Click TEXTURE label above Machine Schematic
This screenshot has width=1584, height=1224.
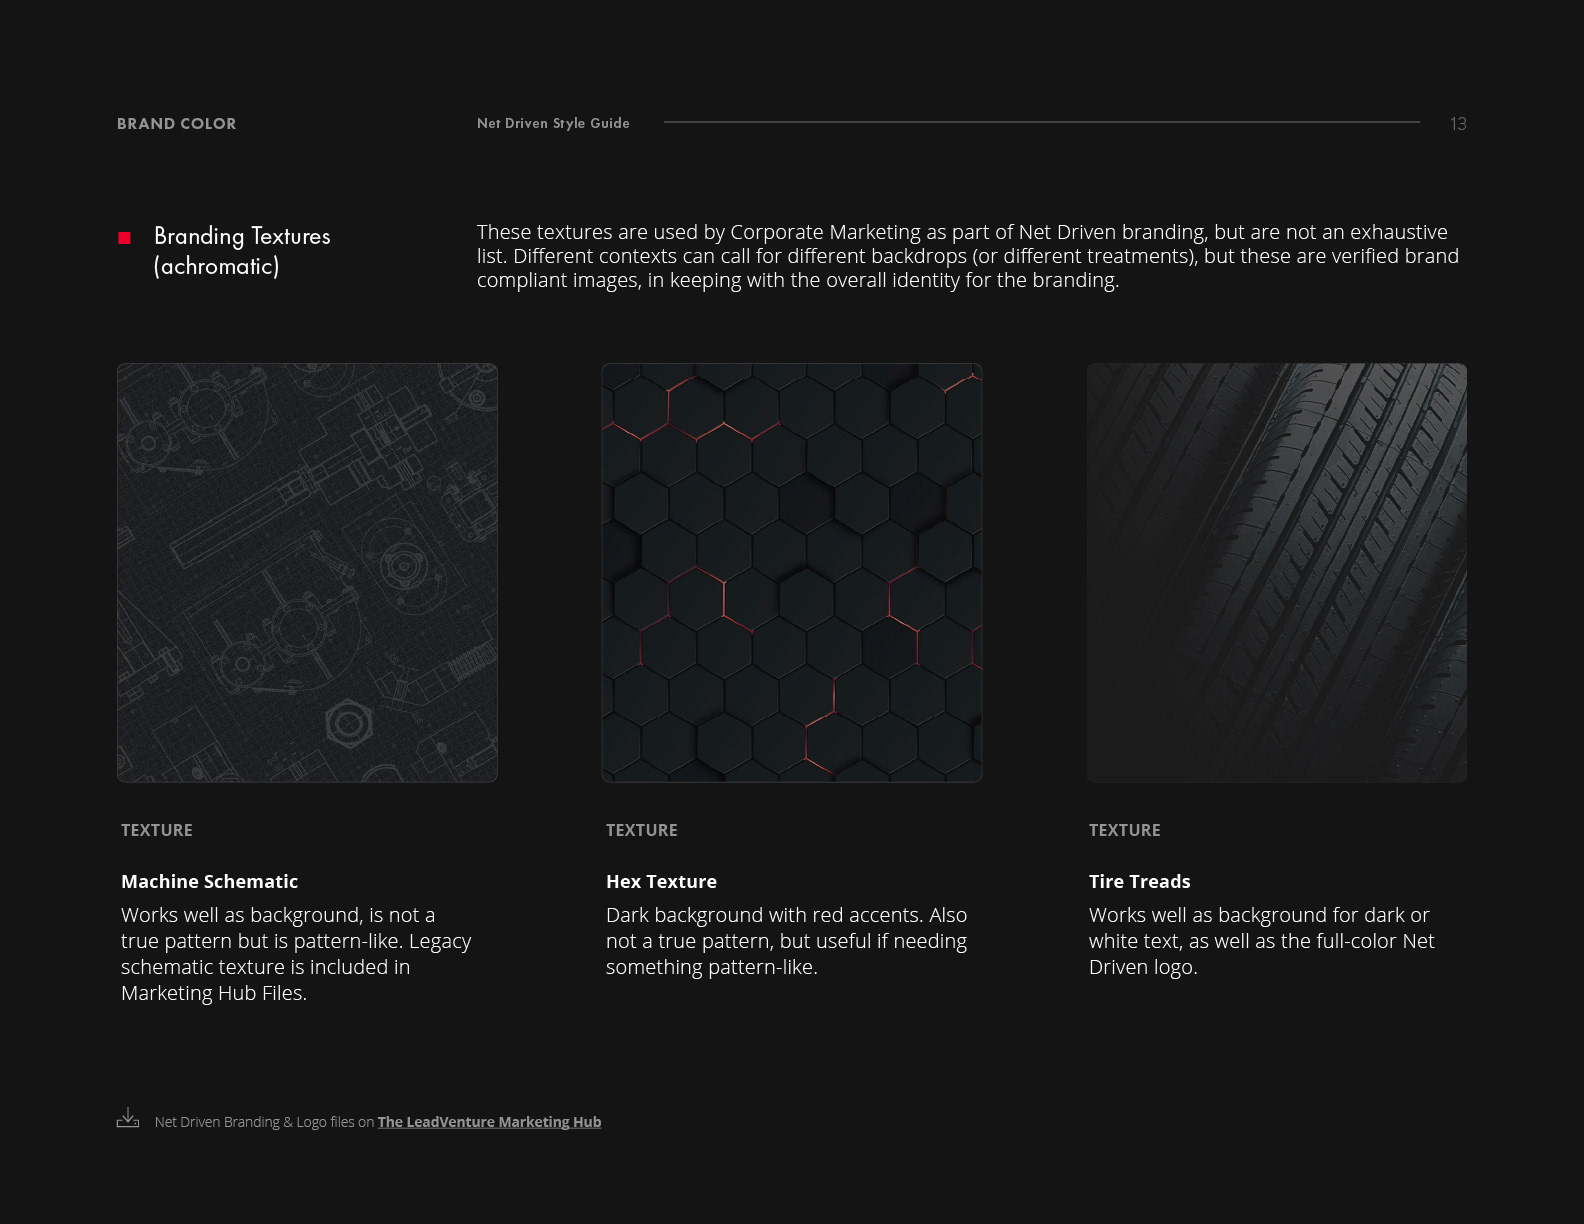click(157, 830)
